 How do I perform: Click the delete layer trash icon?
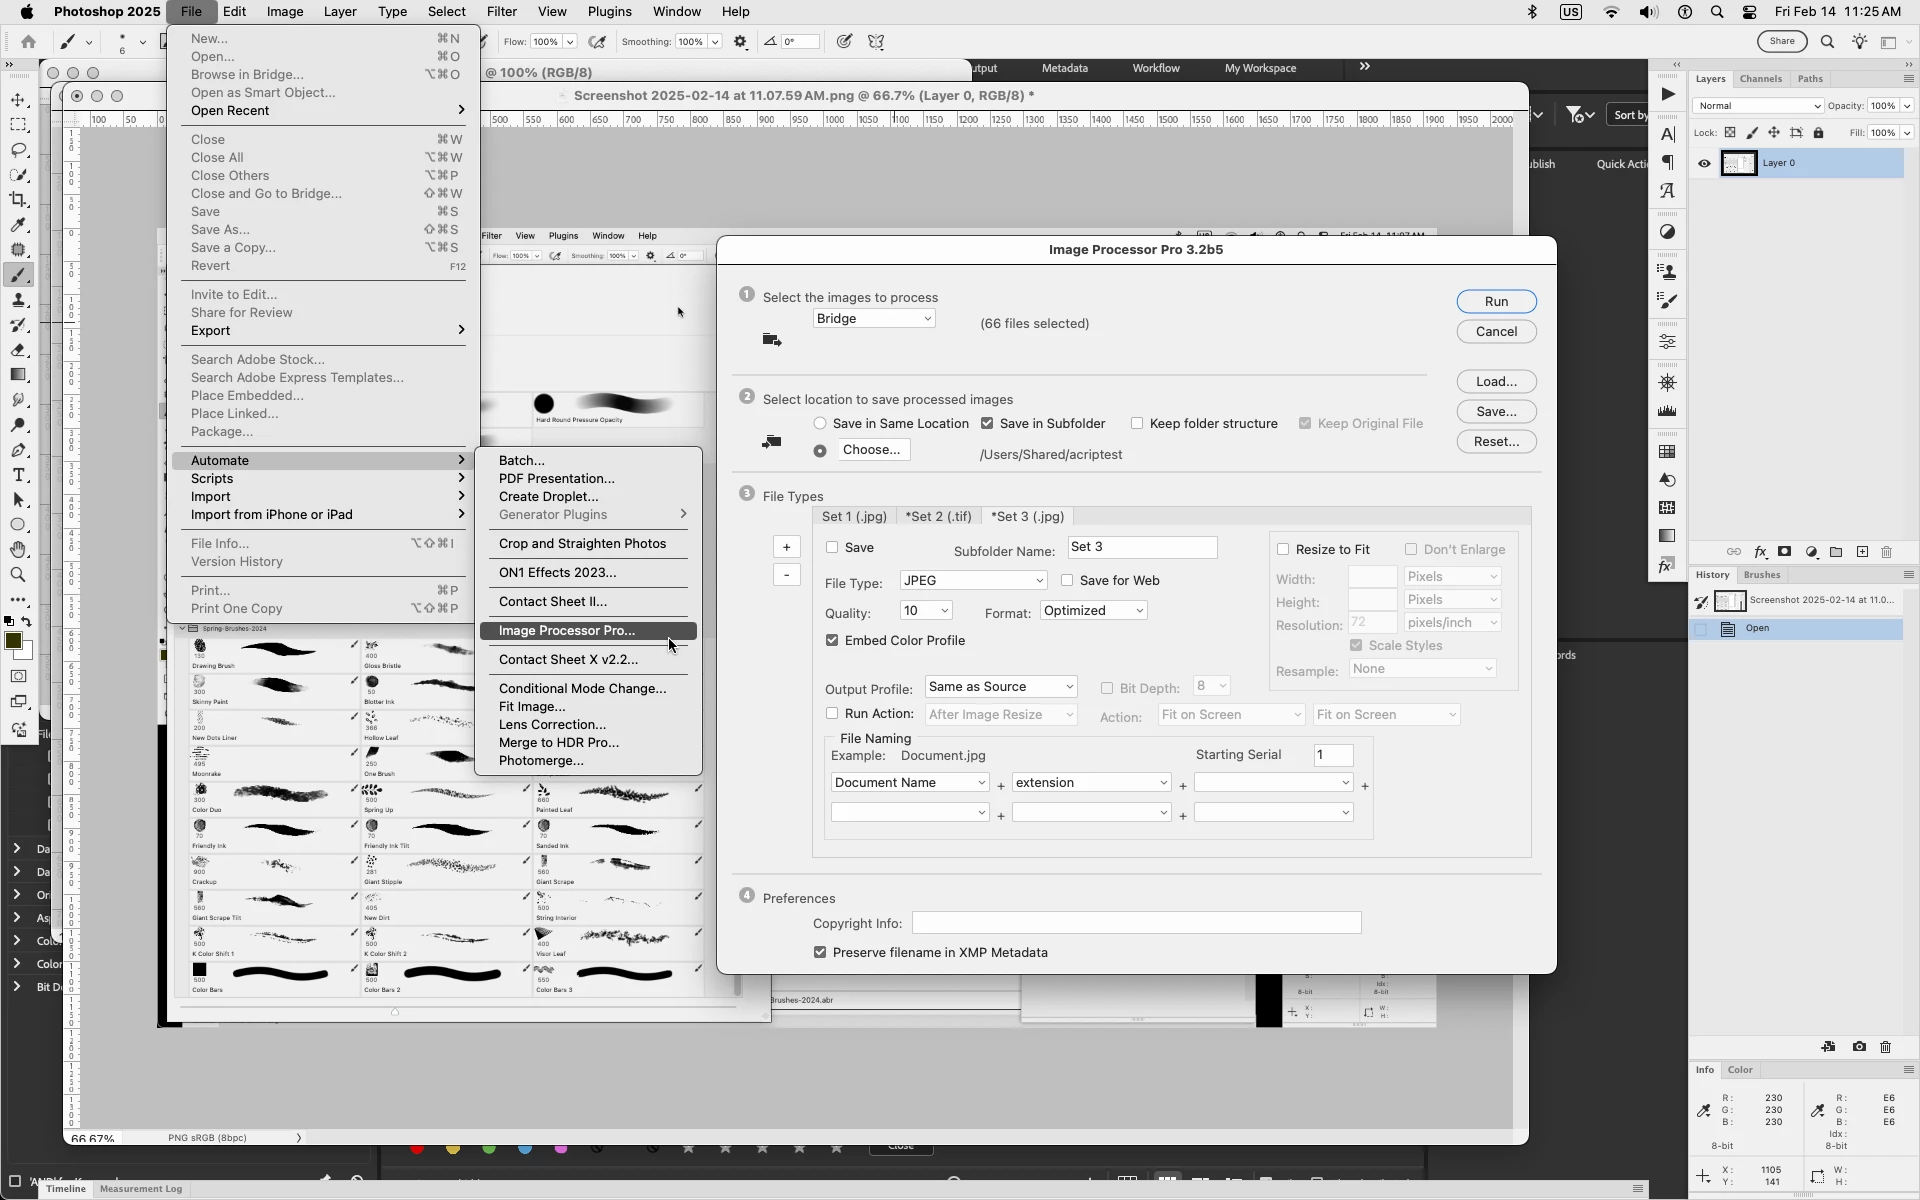(x=1887, y=552)
